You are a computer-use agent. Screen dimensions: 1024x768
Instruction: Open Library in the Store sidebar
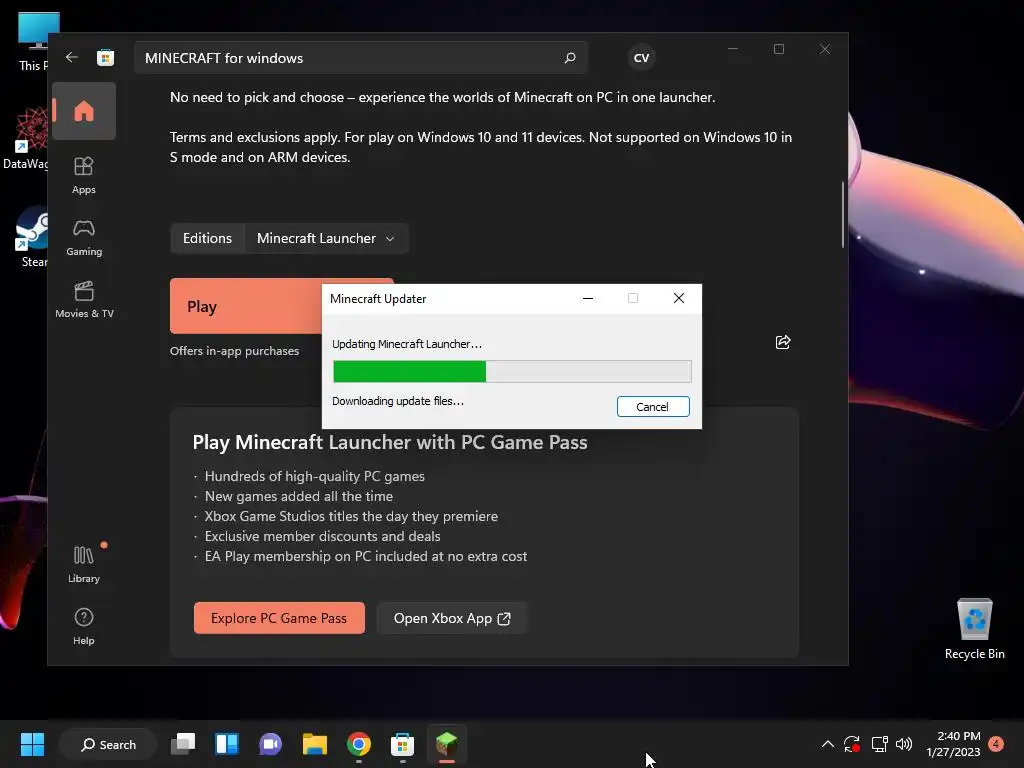click(x=84, y=564)
